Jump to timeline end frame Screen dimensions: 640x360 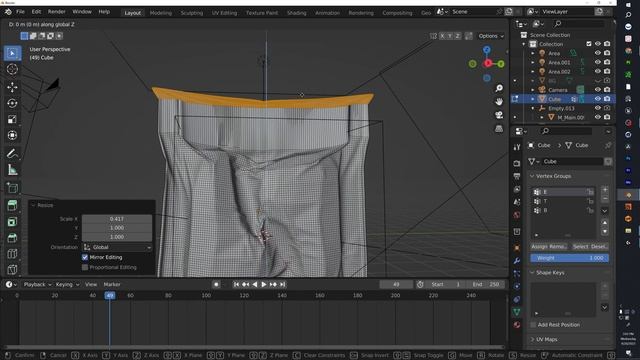coord(282,284)
